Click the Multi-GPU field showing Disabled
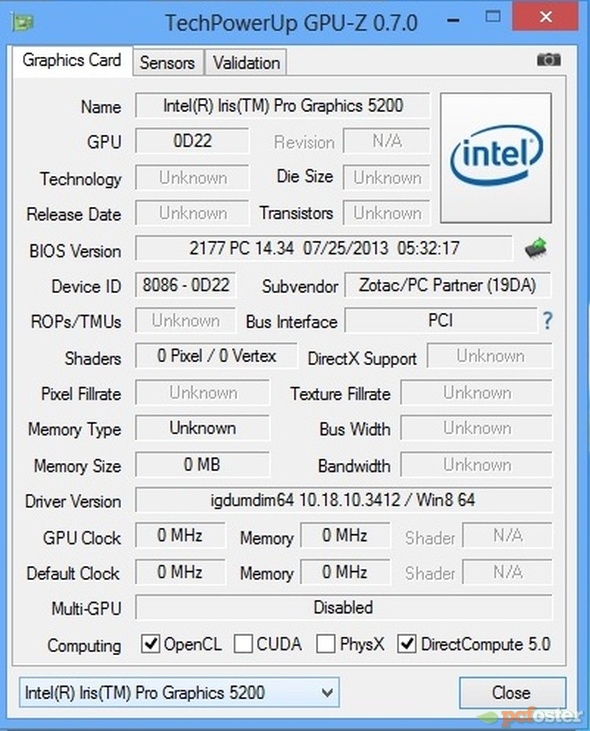 coord(343,607)
